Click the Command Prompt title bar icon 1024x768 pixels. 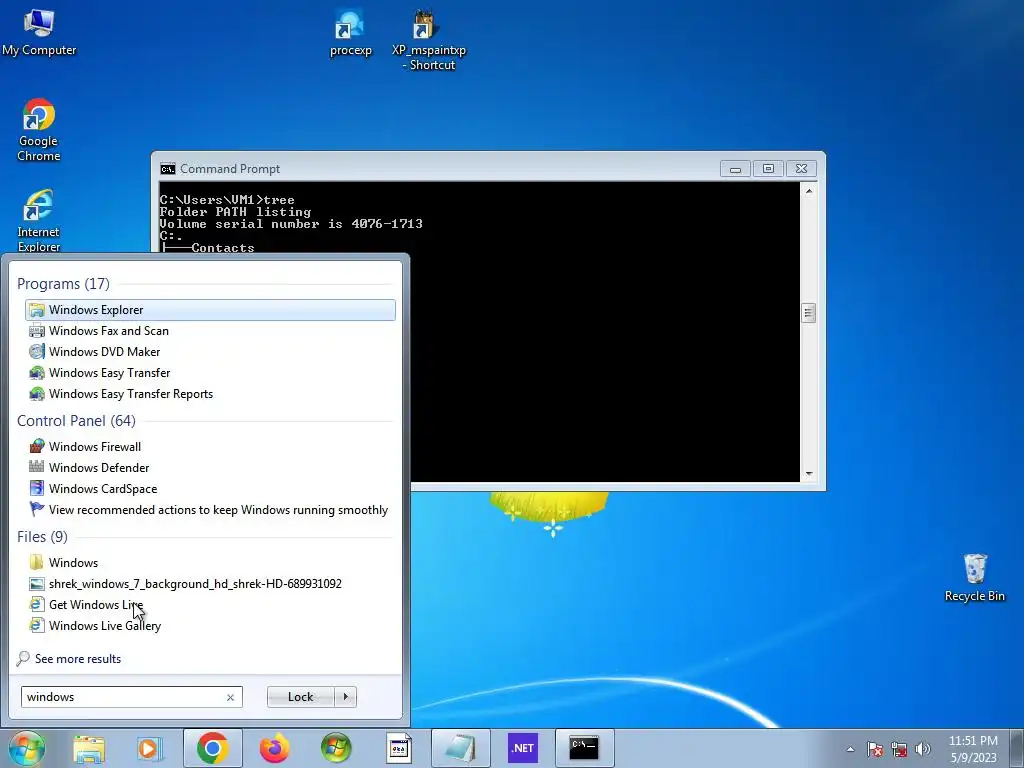[x=168, y=169]
